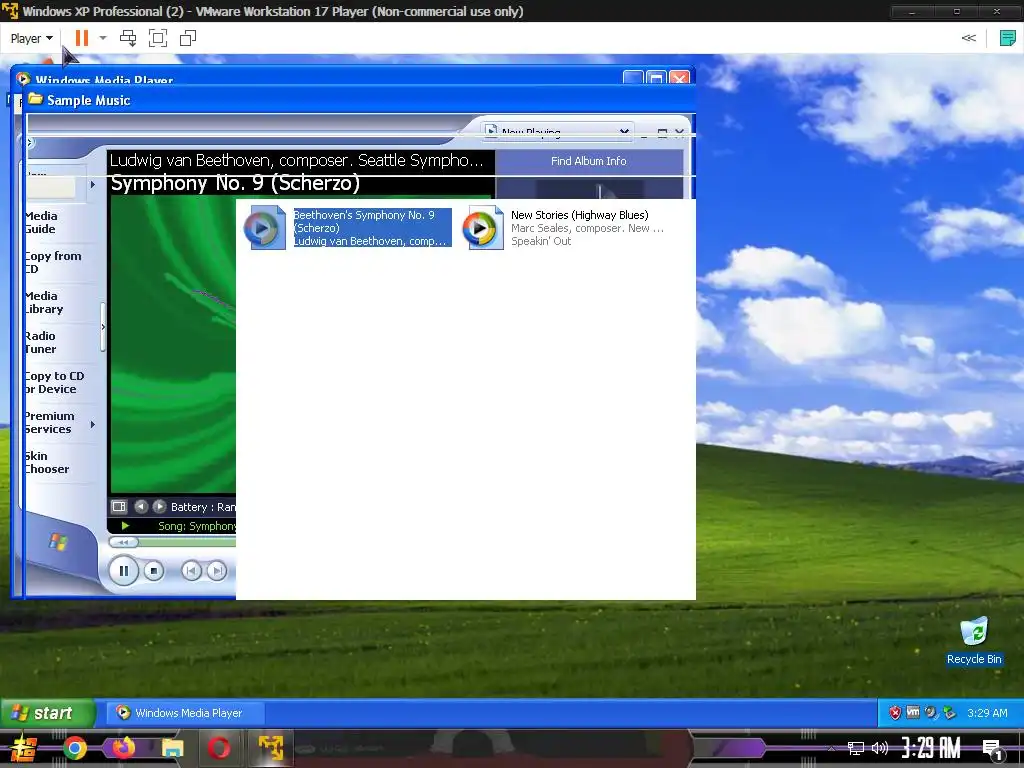Click the Symphony No. 9 (Scherzo) title text
This screenshot has width=1024, height=768.
235,184
